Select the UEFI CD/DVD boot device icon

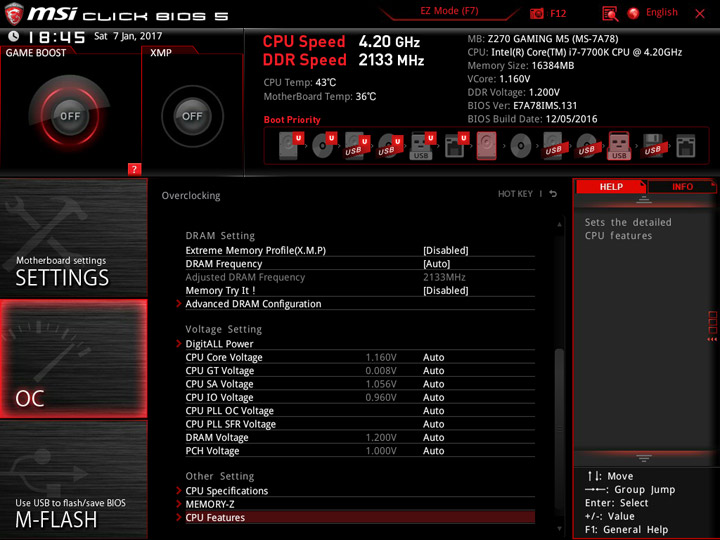point(324,146)
